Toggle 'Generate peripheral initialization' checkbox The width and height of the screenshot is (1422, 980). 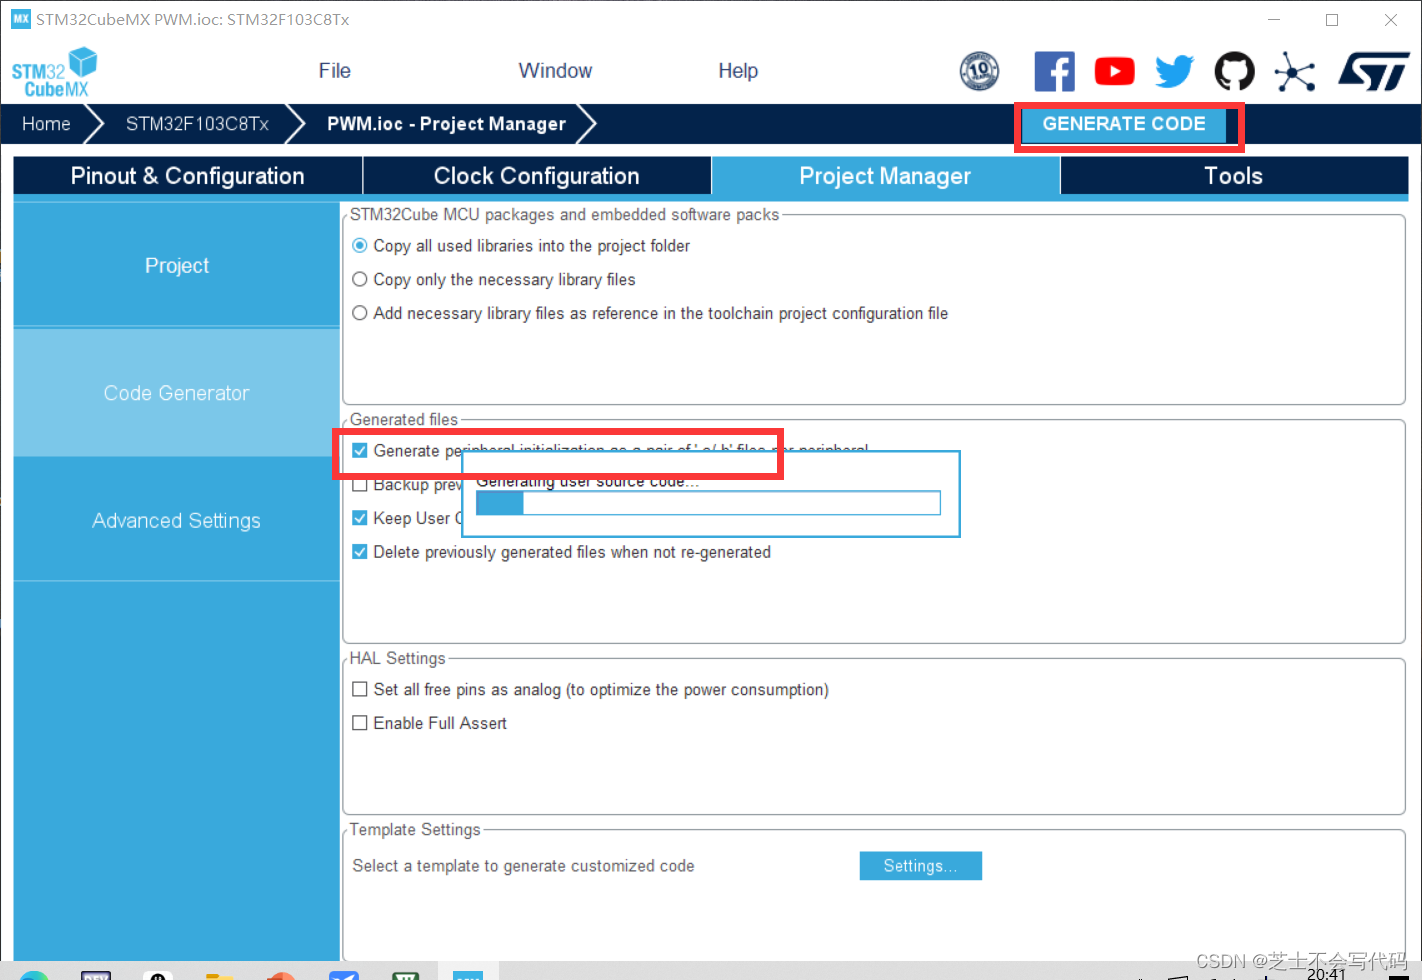pos(360,451)
